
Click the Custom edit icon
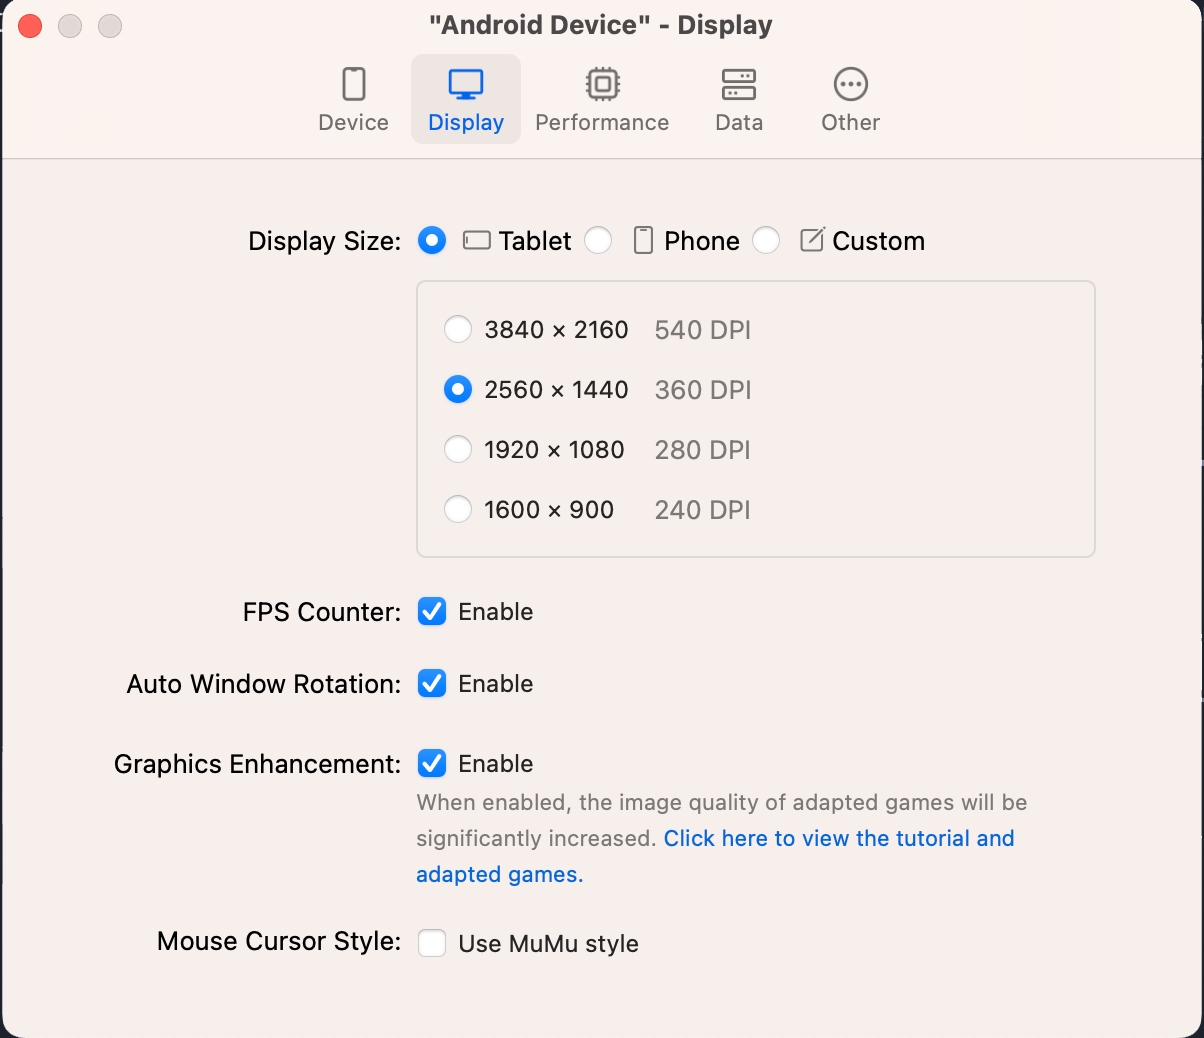point(812,240)
